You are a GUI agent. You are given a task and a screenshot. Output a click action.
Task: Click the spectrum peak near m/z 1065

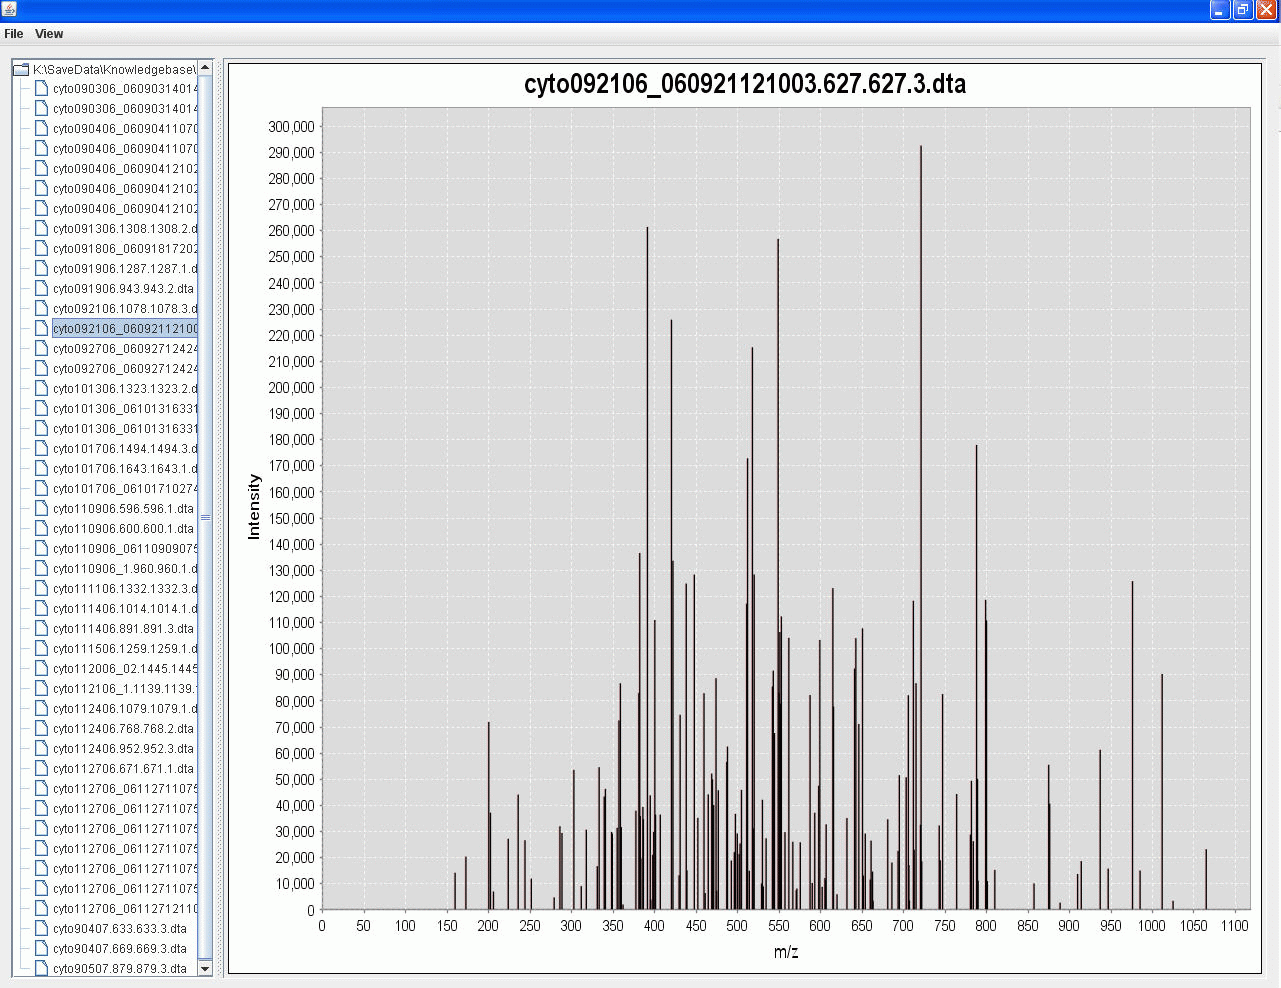1206,879
